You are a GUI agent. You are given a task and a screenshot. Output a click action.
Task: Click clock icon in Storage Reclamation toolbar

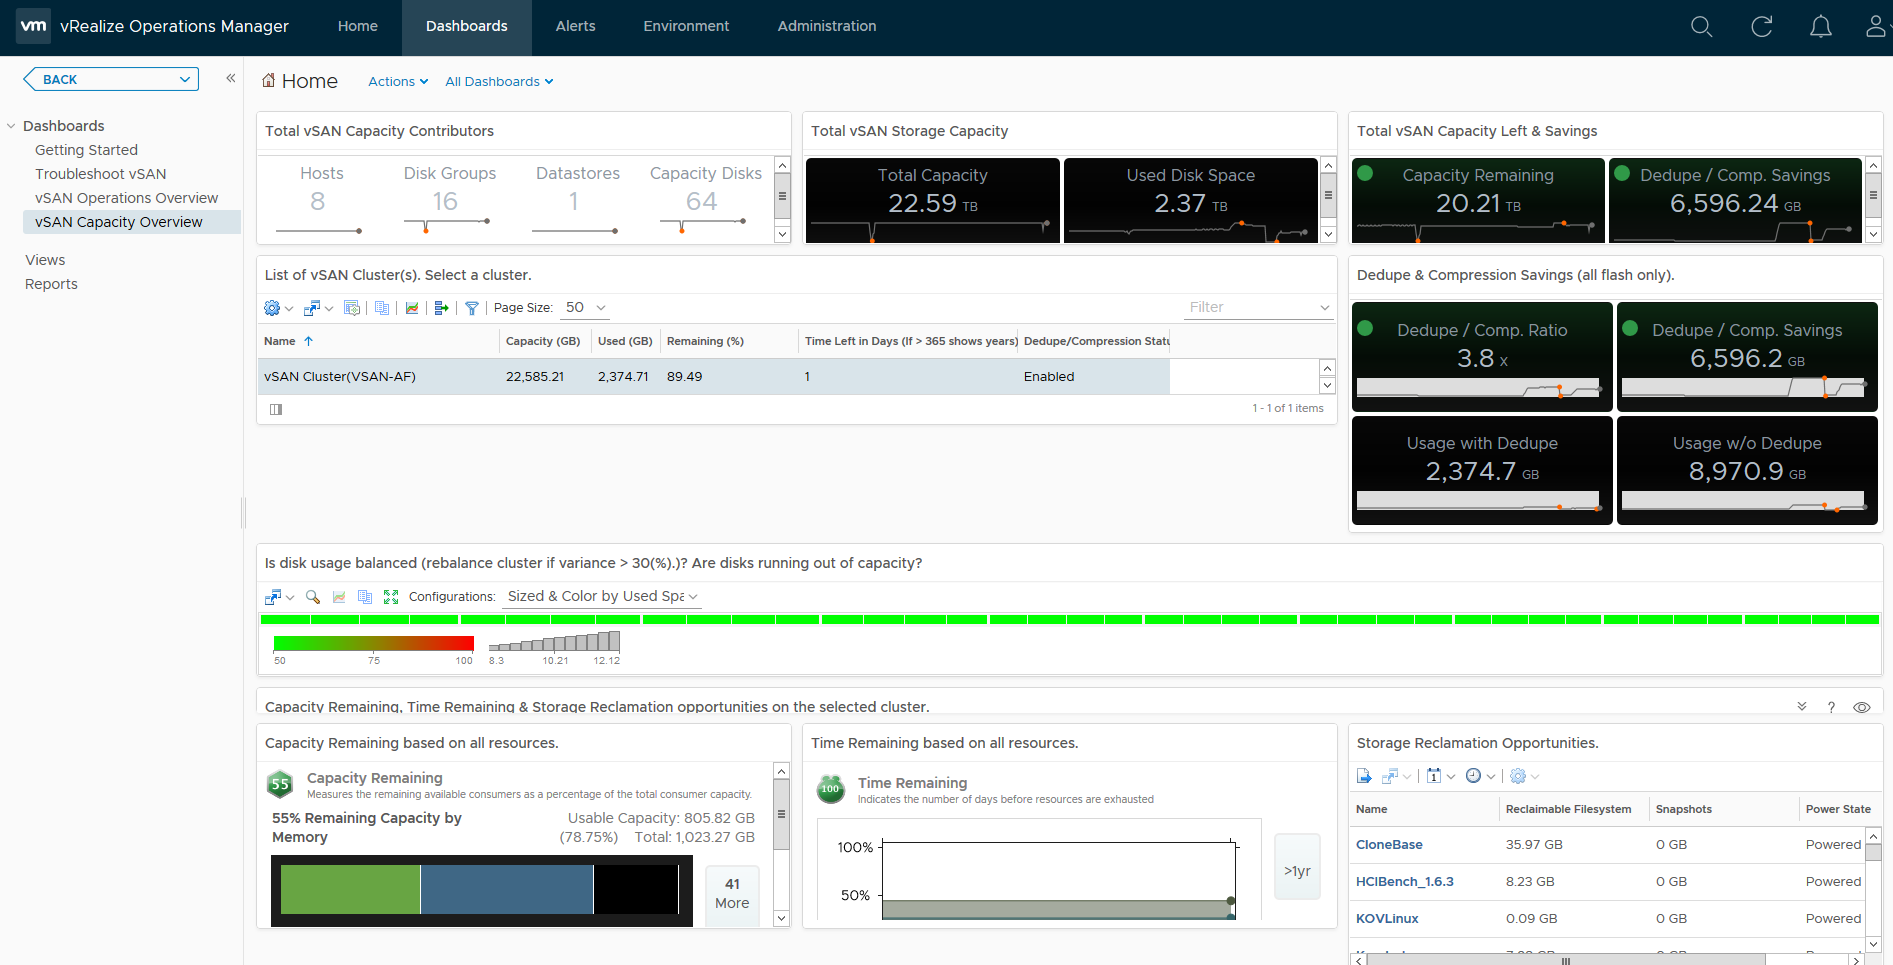pos(1473,776)
